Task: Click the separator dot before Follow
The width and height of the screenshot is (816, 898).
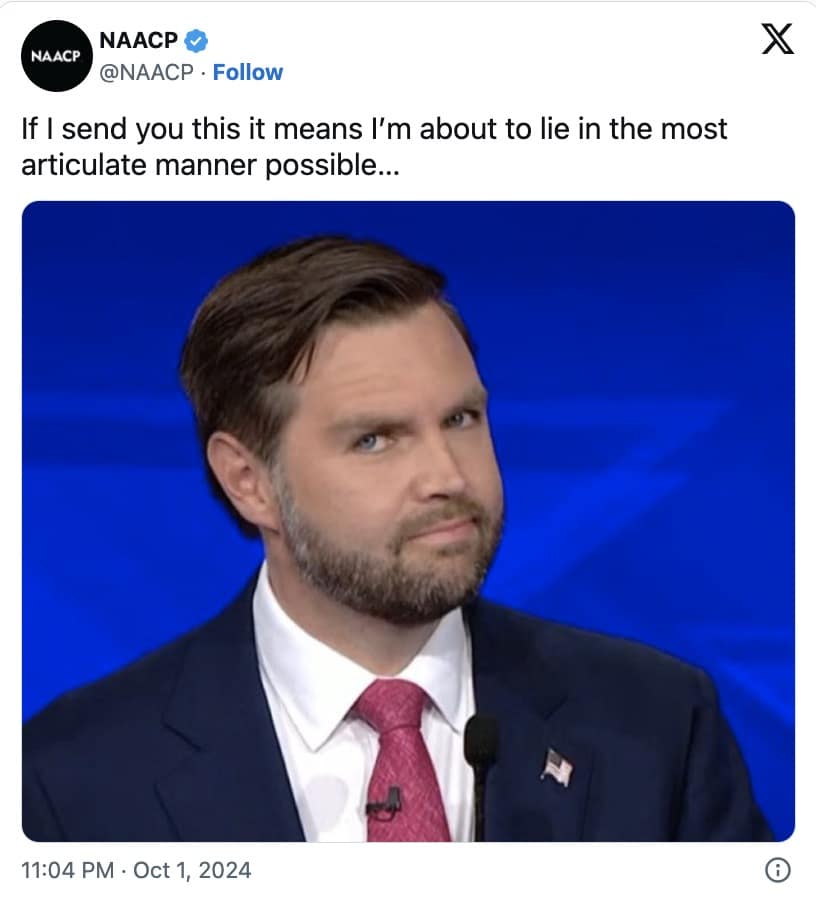Action: [x=203, y=73]
